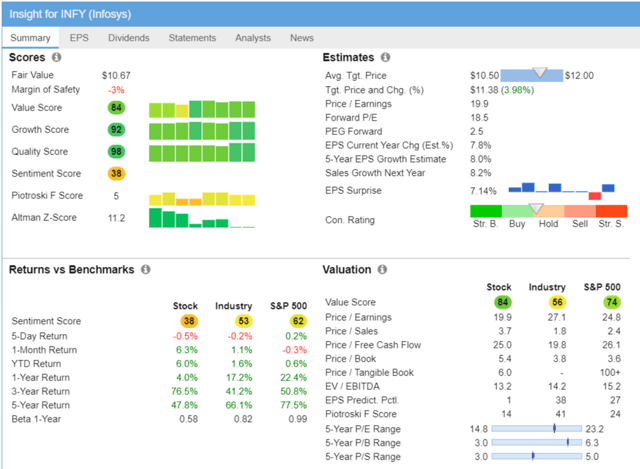Click the 5-Year P/B Range bar
This screenshot has height=469, width=640.
[x=537, y=442]
